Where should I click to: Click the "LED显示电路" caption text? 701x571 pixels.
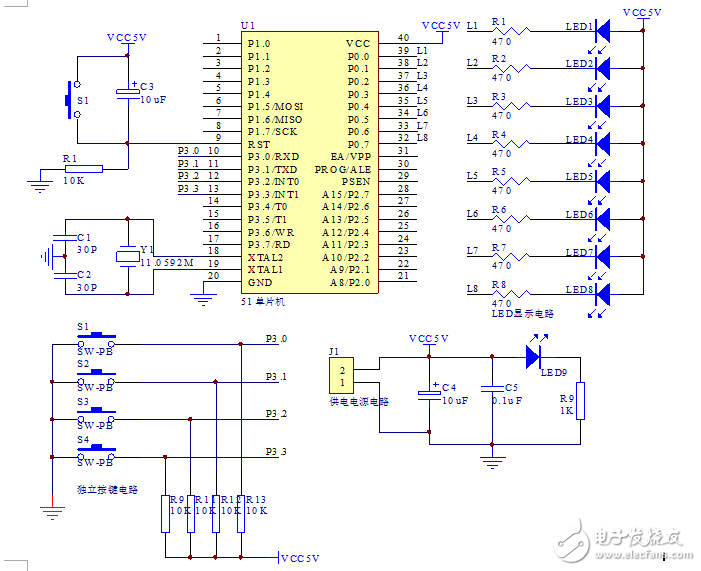point(522,313)
